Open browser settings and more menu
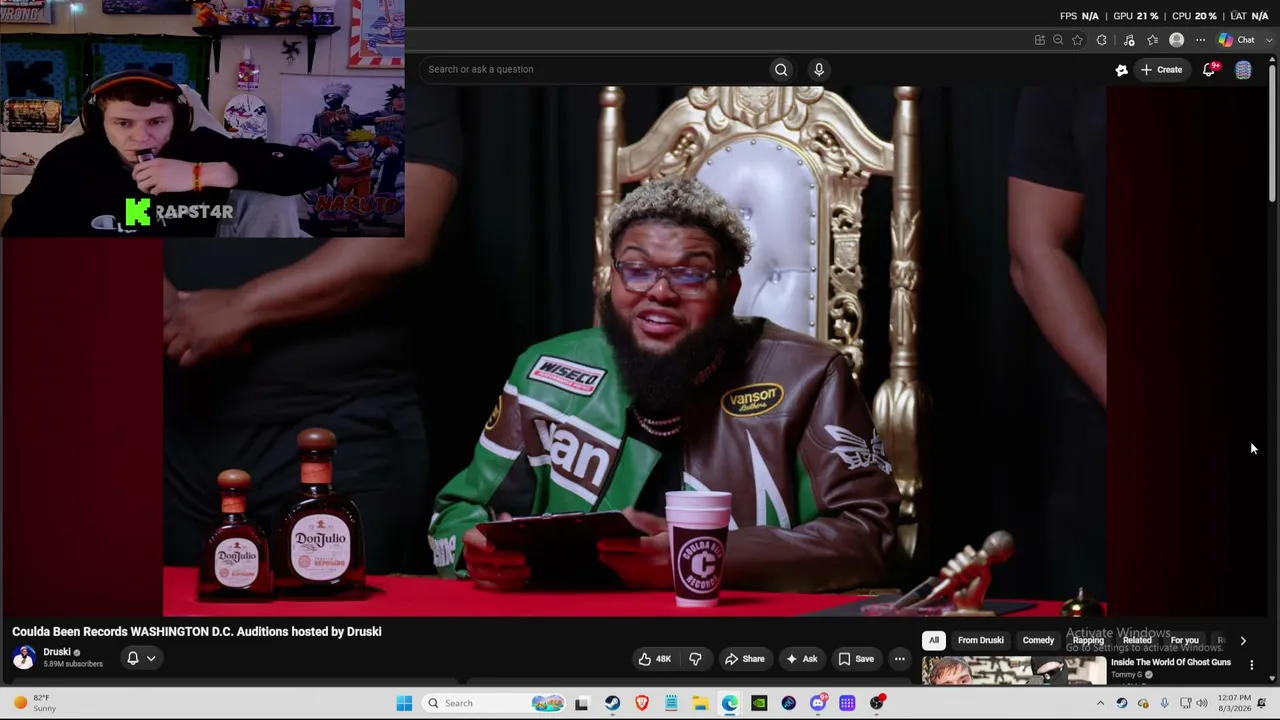Viewport: 1280px width, 720px height. point(1201,40)
